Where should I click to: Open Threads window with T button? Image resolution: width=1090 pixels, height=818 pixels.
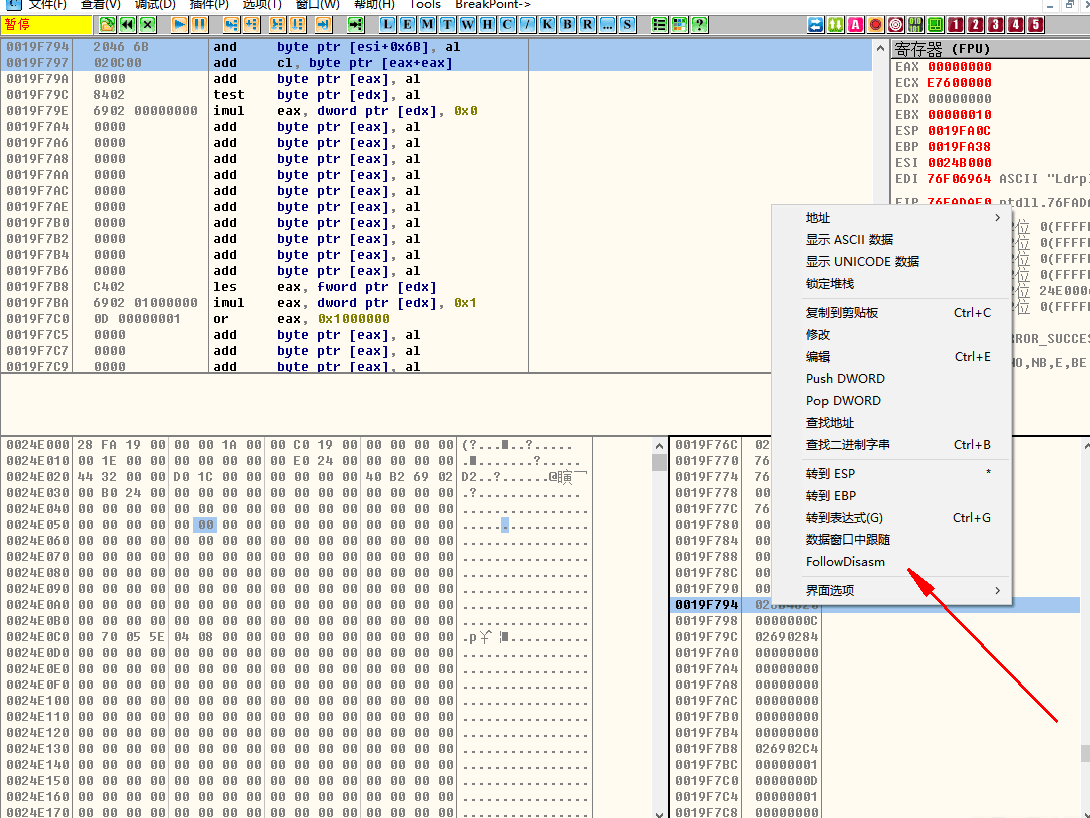pos(447,25)
